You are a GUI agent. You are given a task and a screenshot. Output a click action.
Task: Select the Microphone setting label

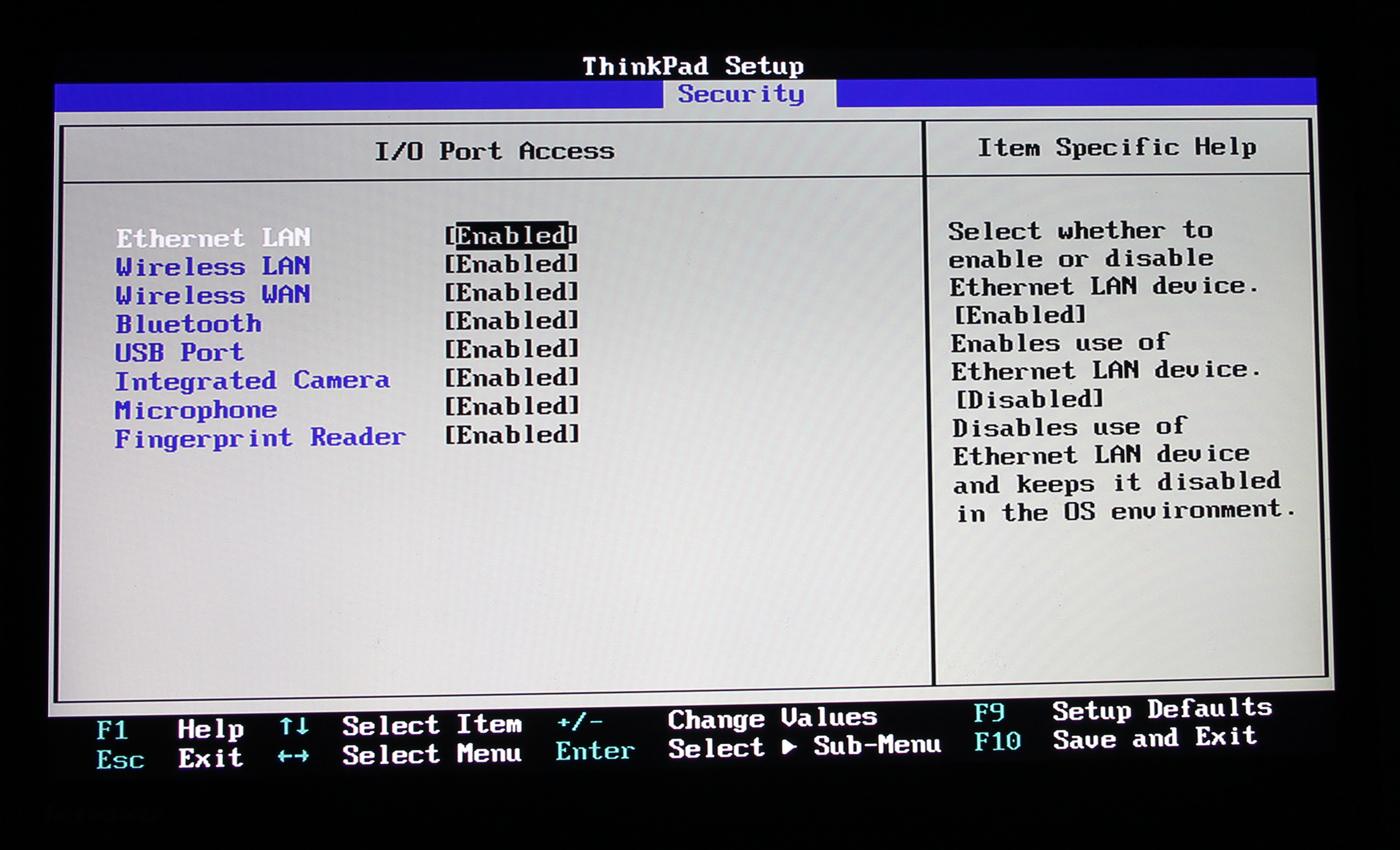(196, 410)
